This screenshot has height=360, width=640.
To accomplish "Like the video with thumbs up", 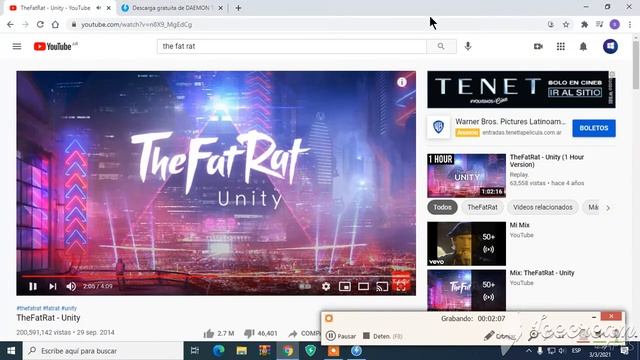I will [209, 333].
